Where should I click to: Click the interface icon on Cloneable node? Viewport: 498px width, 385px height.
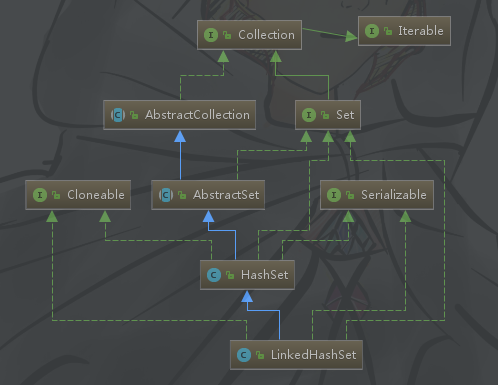[40, 195]
